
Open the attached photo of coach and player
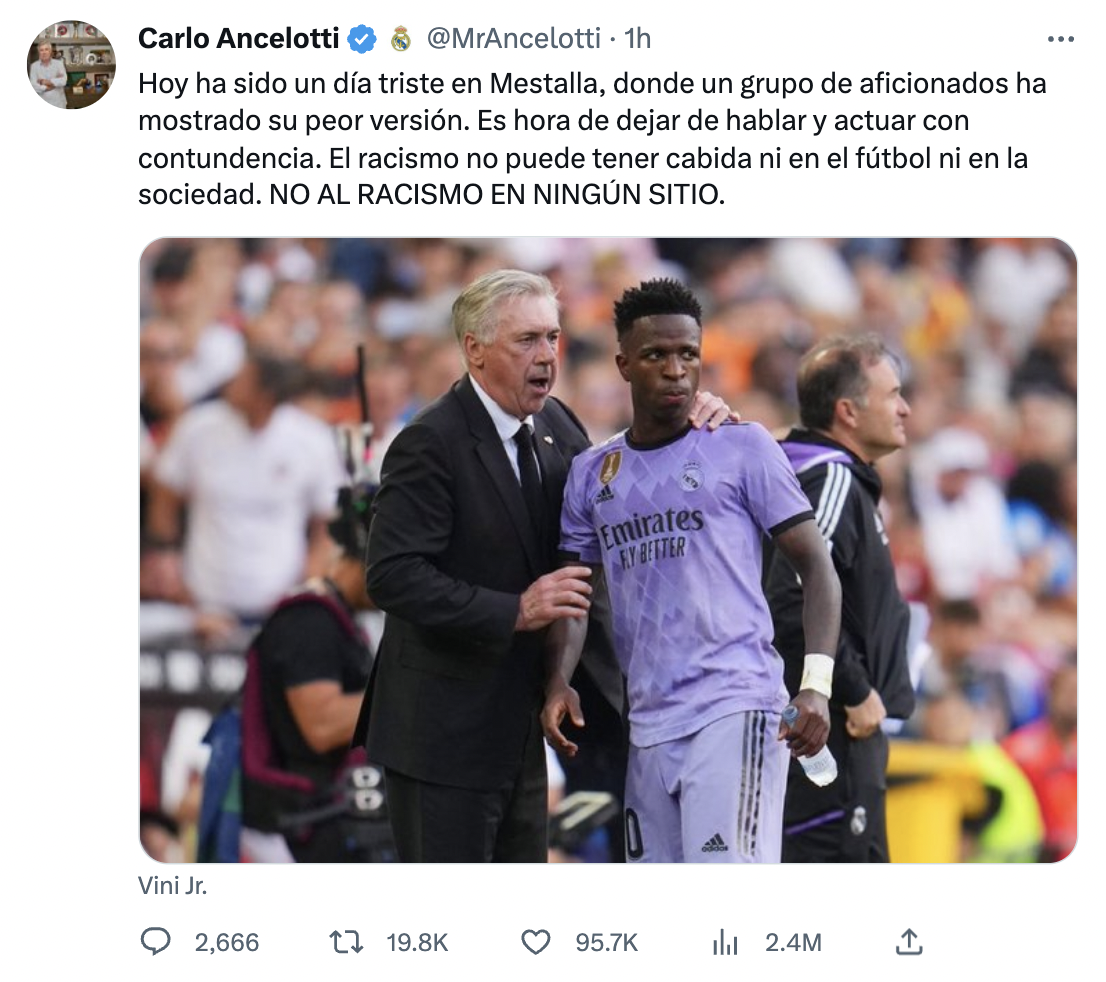608,550
